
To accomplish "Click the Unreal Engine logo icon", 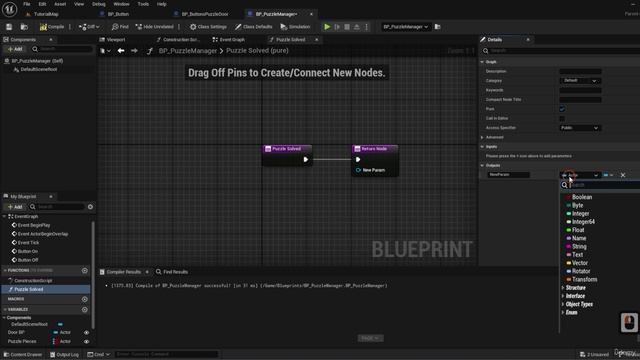I will pos(9,9).
